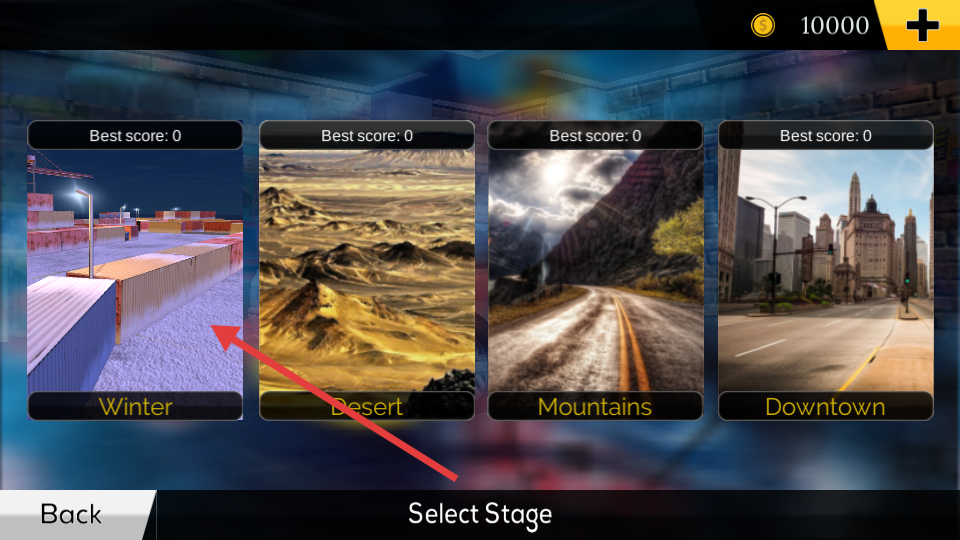
Task: Click the Winter best score bar
Action: [x=135, y=135]
